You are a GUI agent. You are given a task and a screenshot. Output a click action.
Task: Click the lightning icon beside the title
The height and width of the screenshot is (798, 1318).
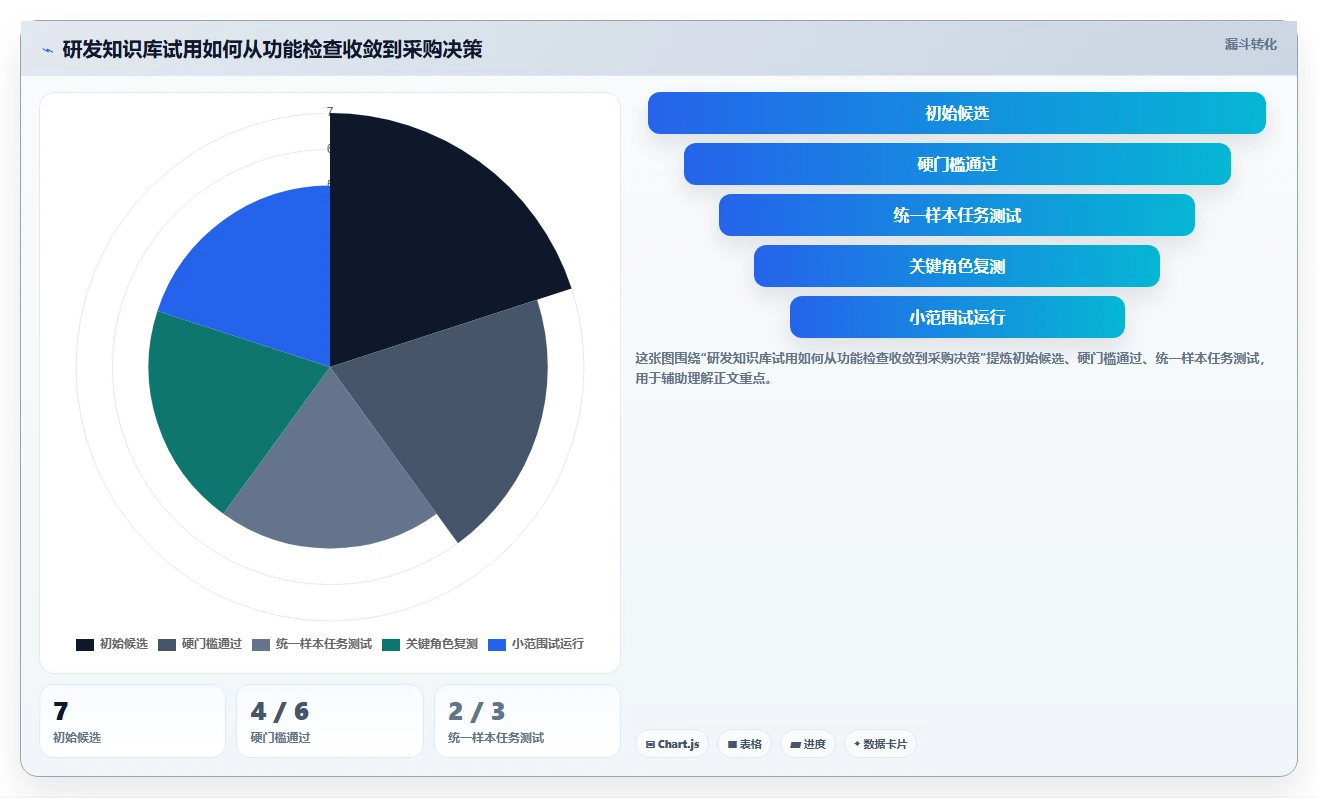47,49
